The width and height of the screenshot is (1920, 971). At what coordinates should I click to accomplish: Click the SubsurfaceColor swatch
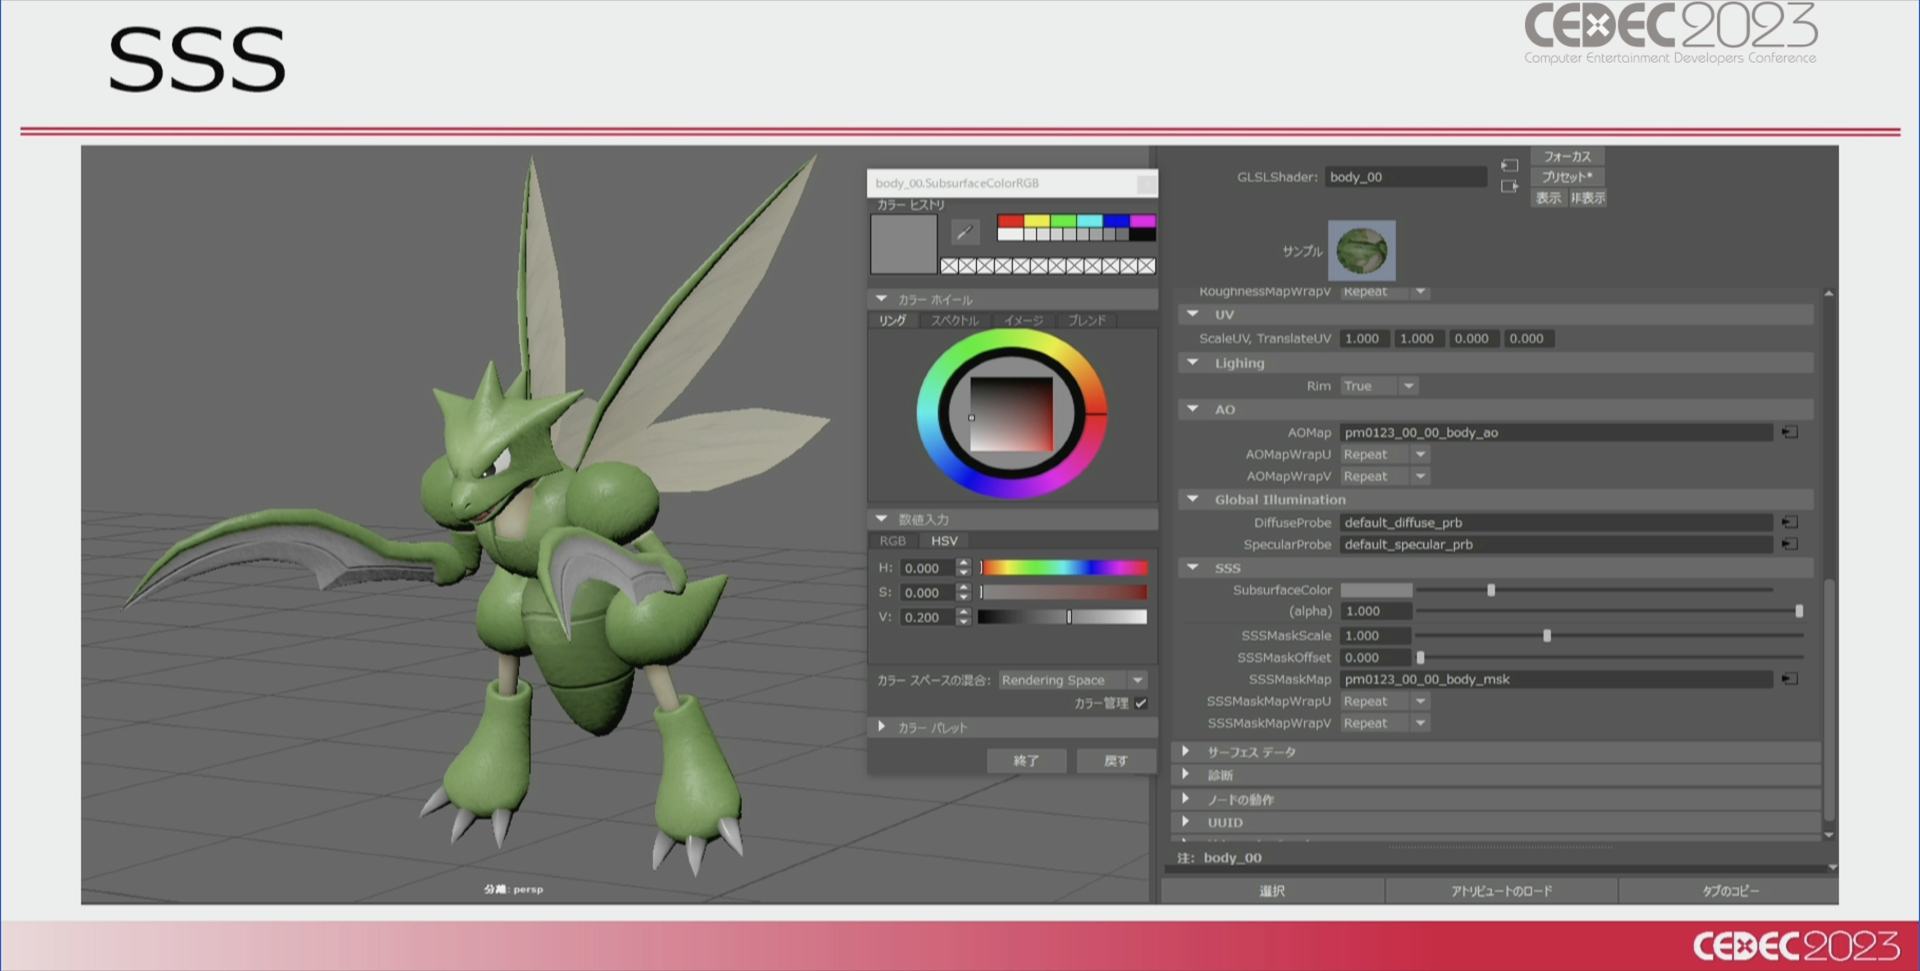[1376, 590]
